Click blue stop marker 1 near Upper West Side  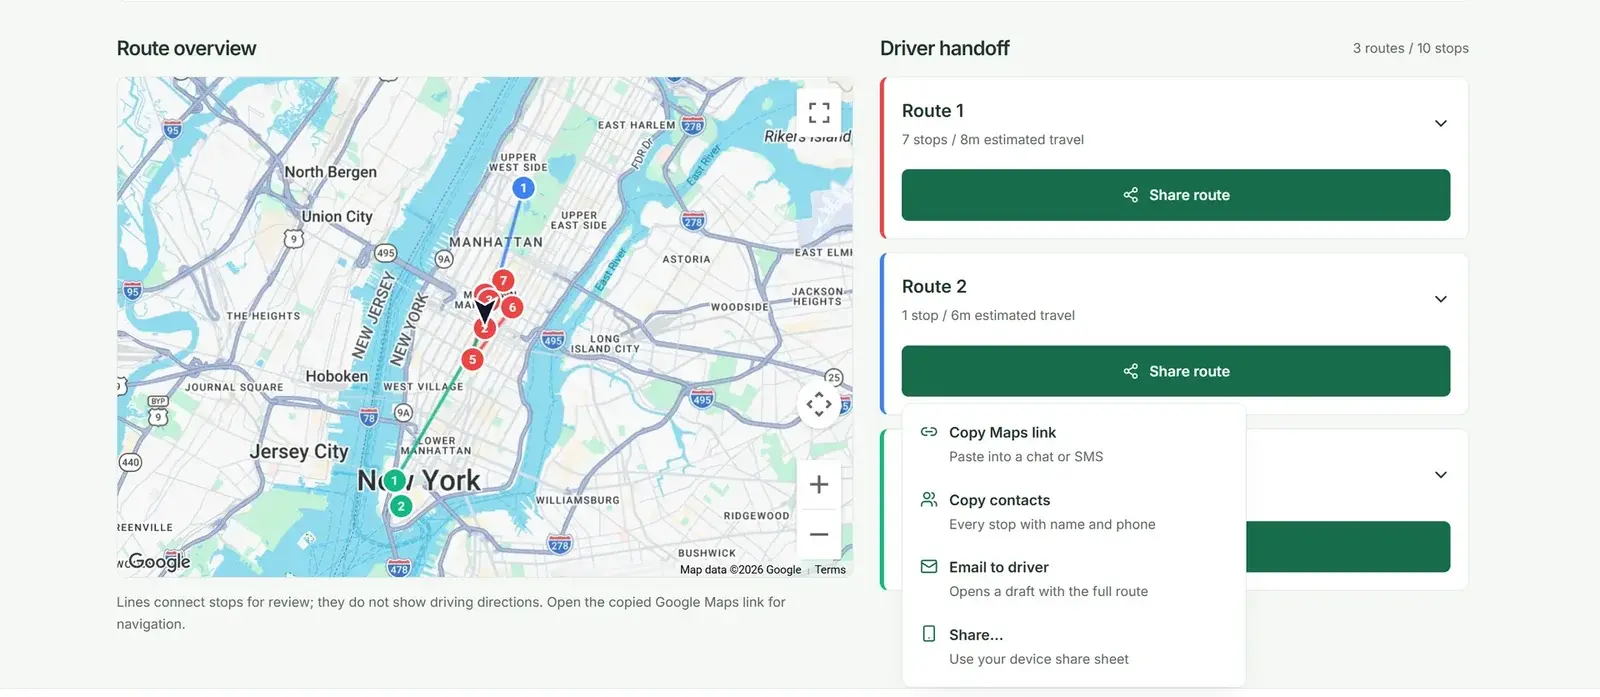523,188
